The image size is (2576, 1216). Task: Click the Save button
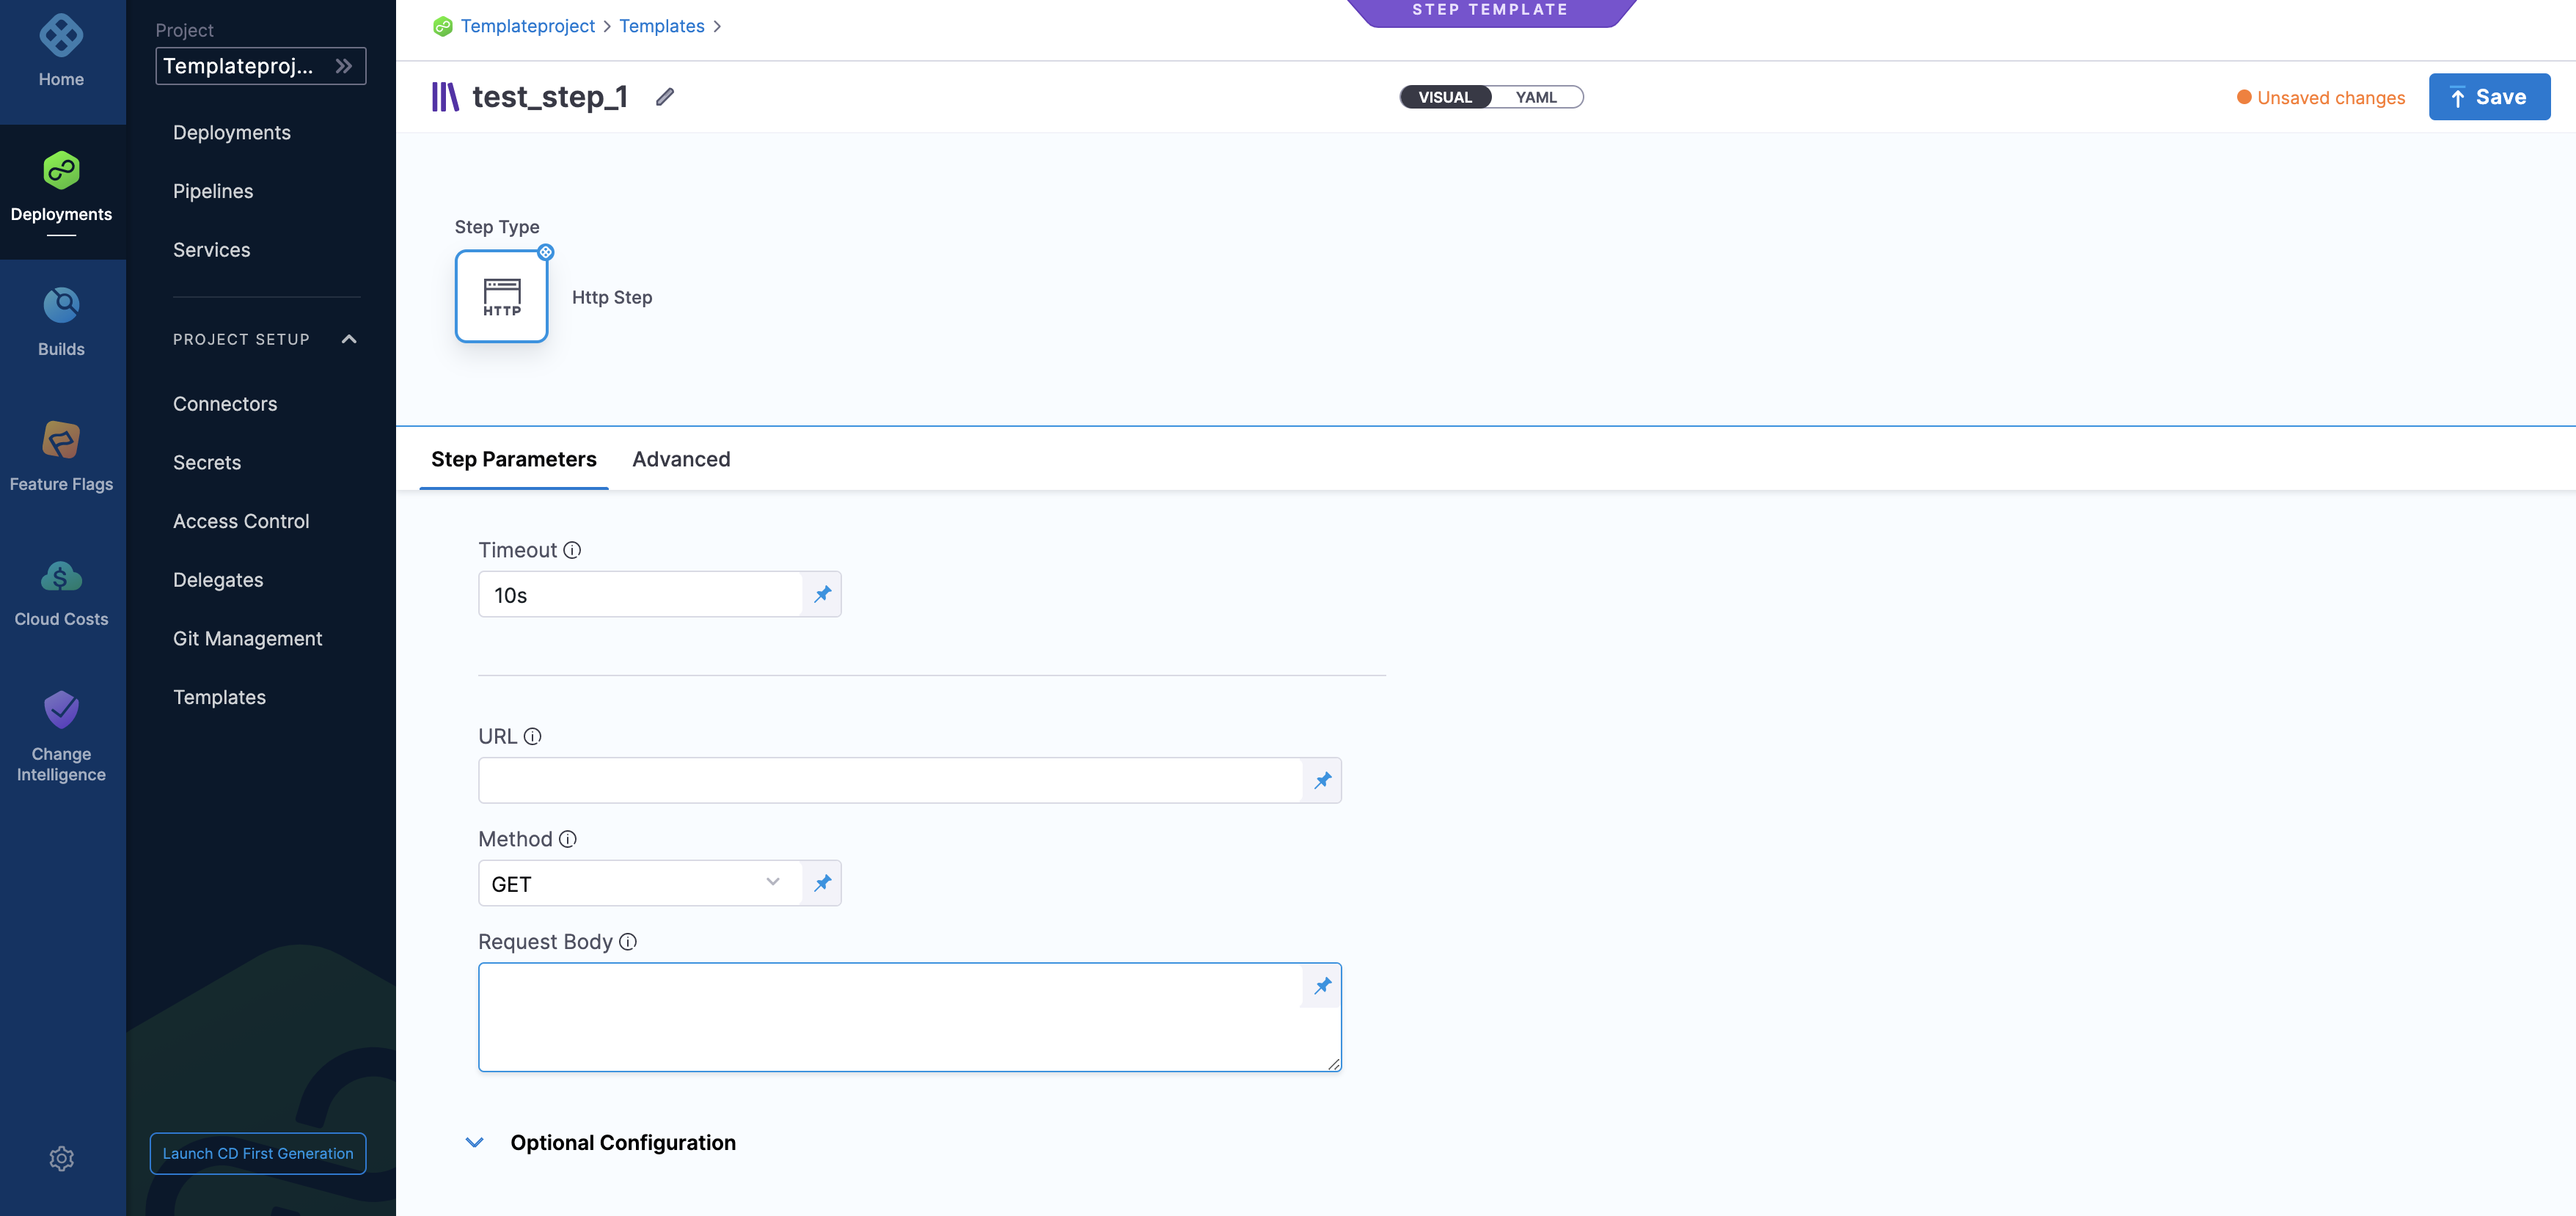pos(2489,97)
